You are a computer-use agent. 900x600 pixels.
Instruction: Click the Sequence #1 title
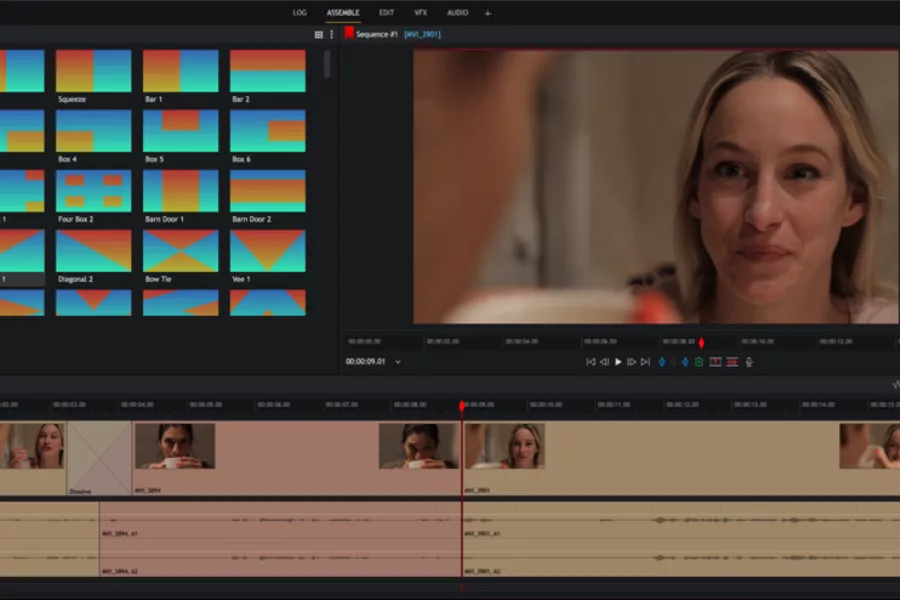[377, 34]
